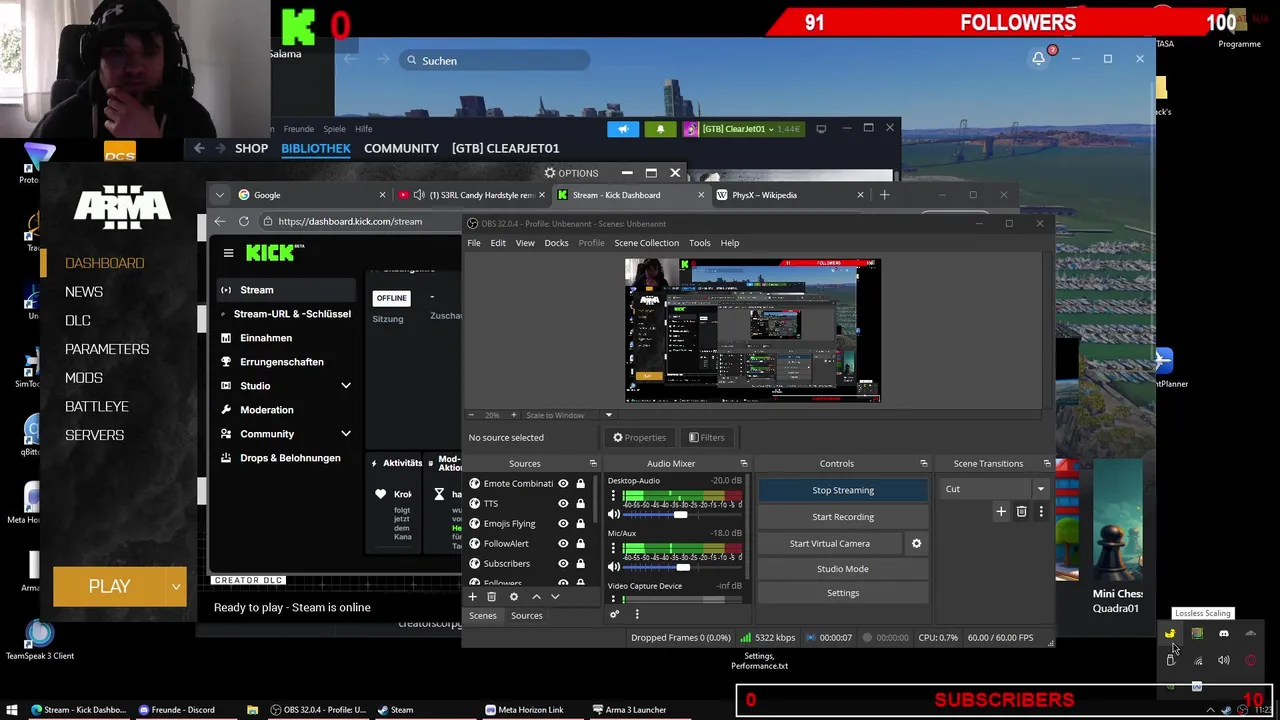
Task: Open audio mixer menu beside gears icon
Action: 637,615
